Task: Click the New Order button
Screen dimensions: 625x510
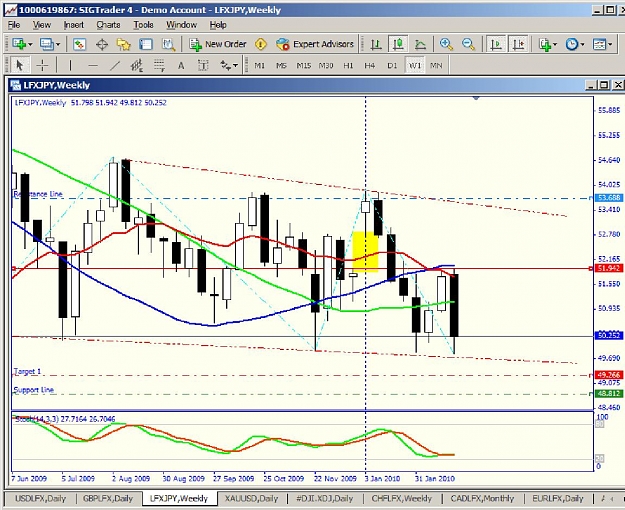Action: click(218, 44)
